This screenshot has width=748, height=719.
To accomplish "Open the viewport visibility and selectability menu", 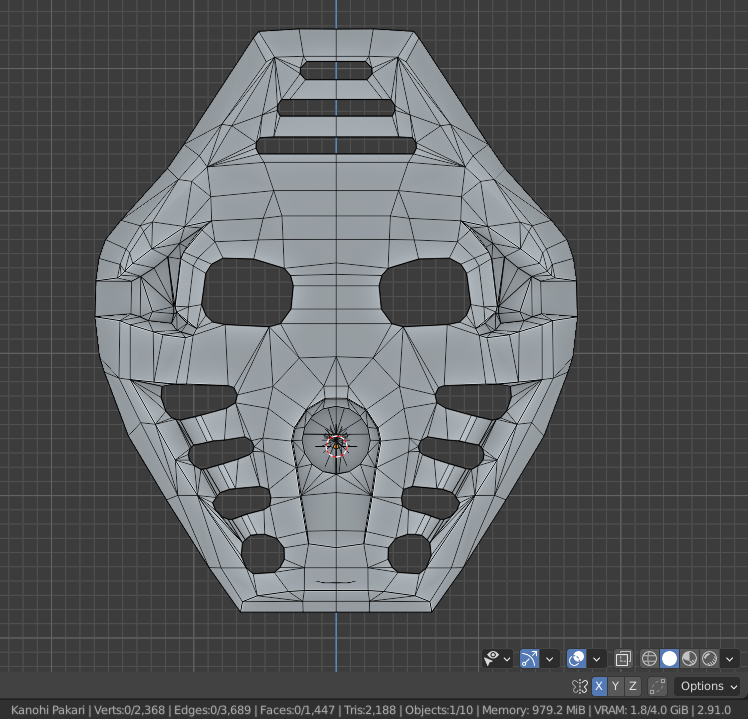I will [x=497, y=659].
